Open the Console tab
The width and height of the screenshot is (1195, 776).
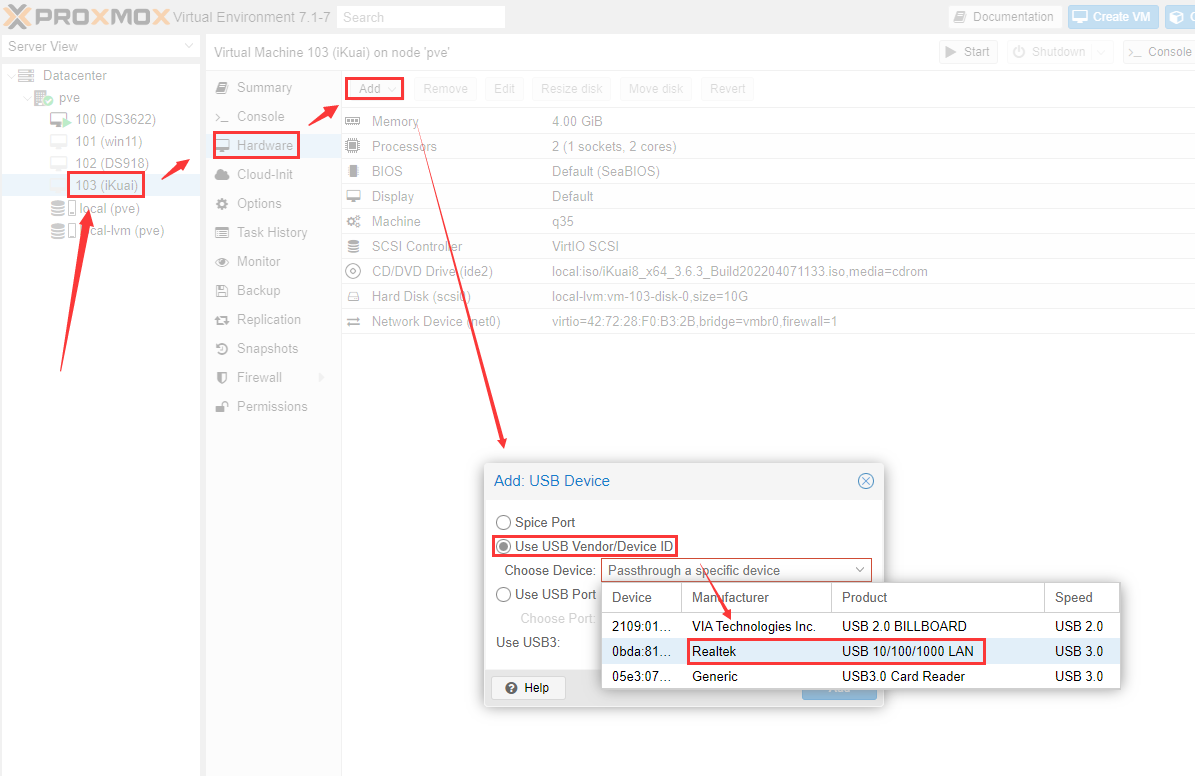273,117
